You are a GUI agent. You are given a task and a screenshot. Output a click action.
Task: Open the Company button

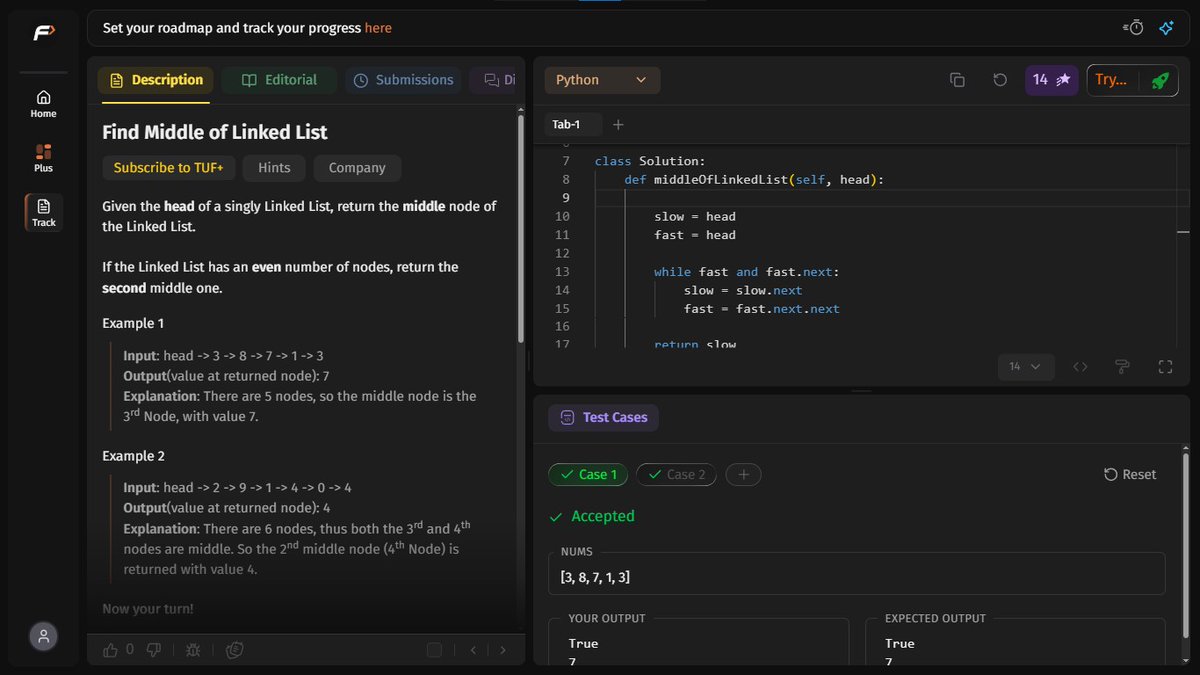pyautogui.click(x=357, y=168)
